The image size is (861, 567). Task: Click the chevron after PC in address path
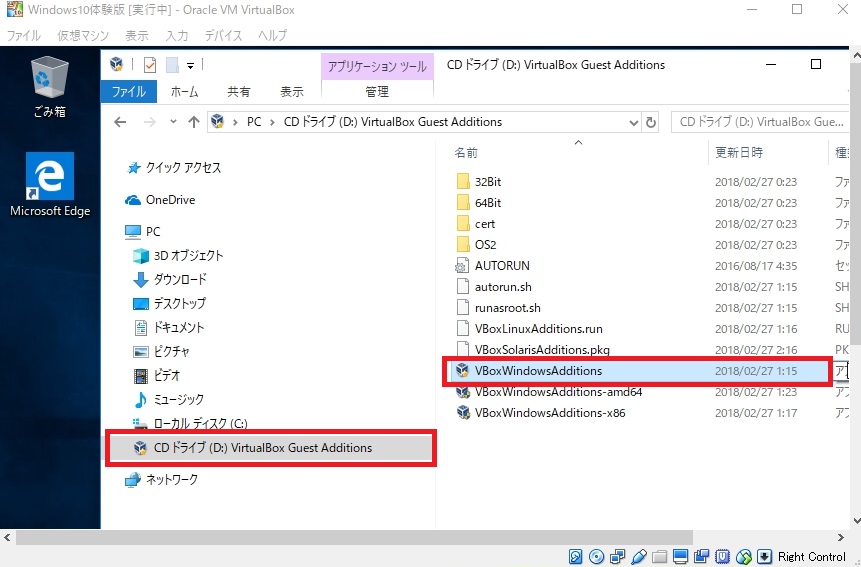[272, 122]
